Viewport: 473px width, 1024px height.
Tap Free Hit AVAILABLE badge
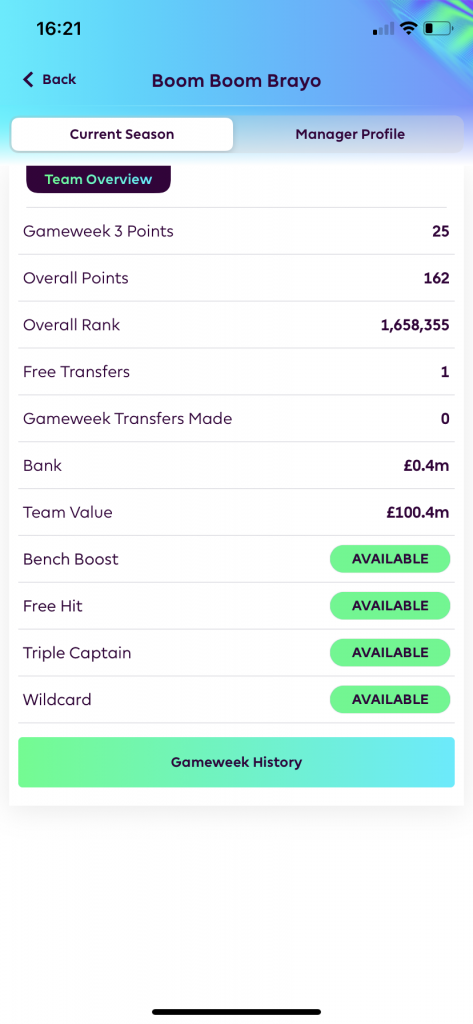pyautogui.click(x=390, y=606)
